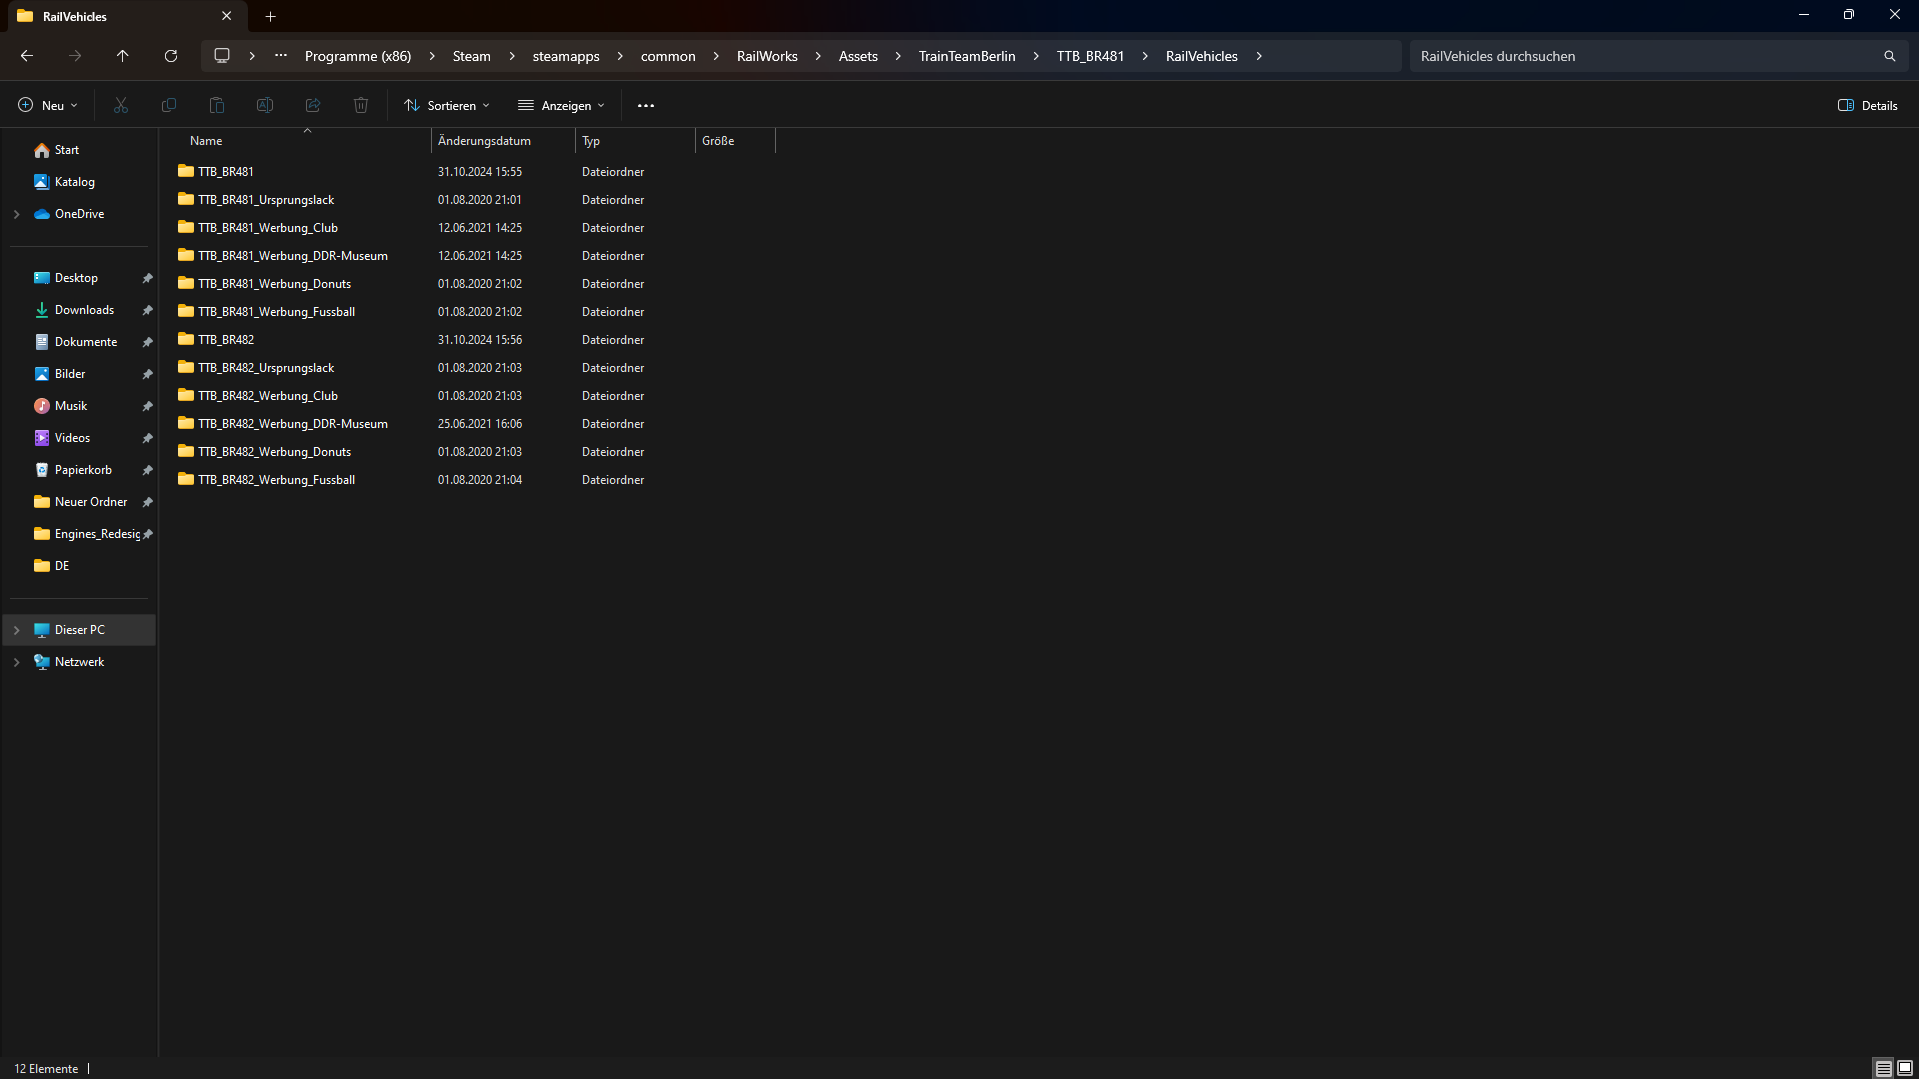Expand the chevron after RailWorks in the path
1919x1079 pixels.
[x=818, y=56]
